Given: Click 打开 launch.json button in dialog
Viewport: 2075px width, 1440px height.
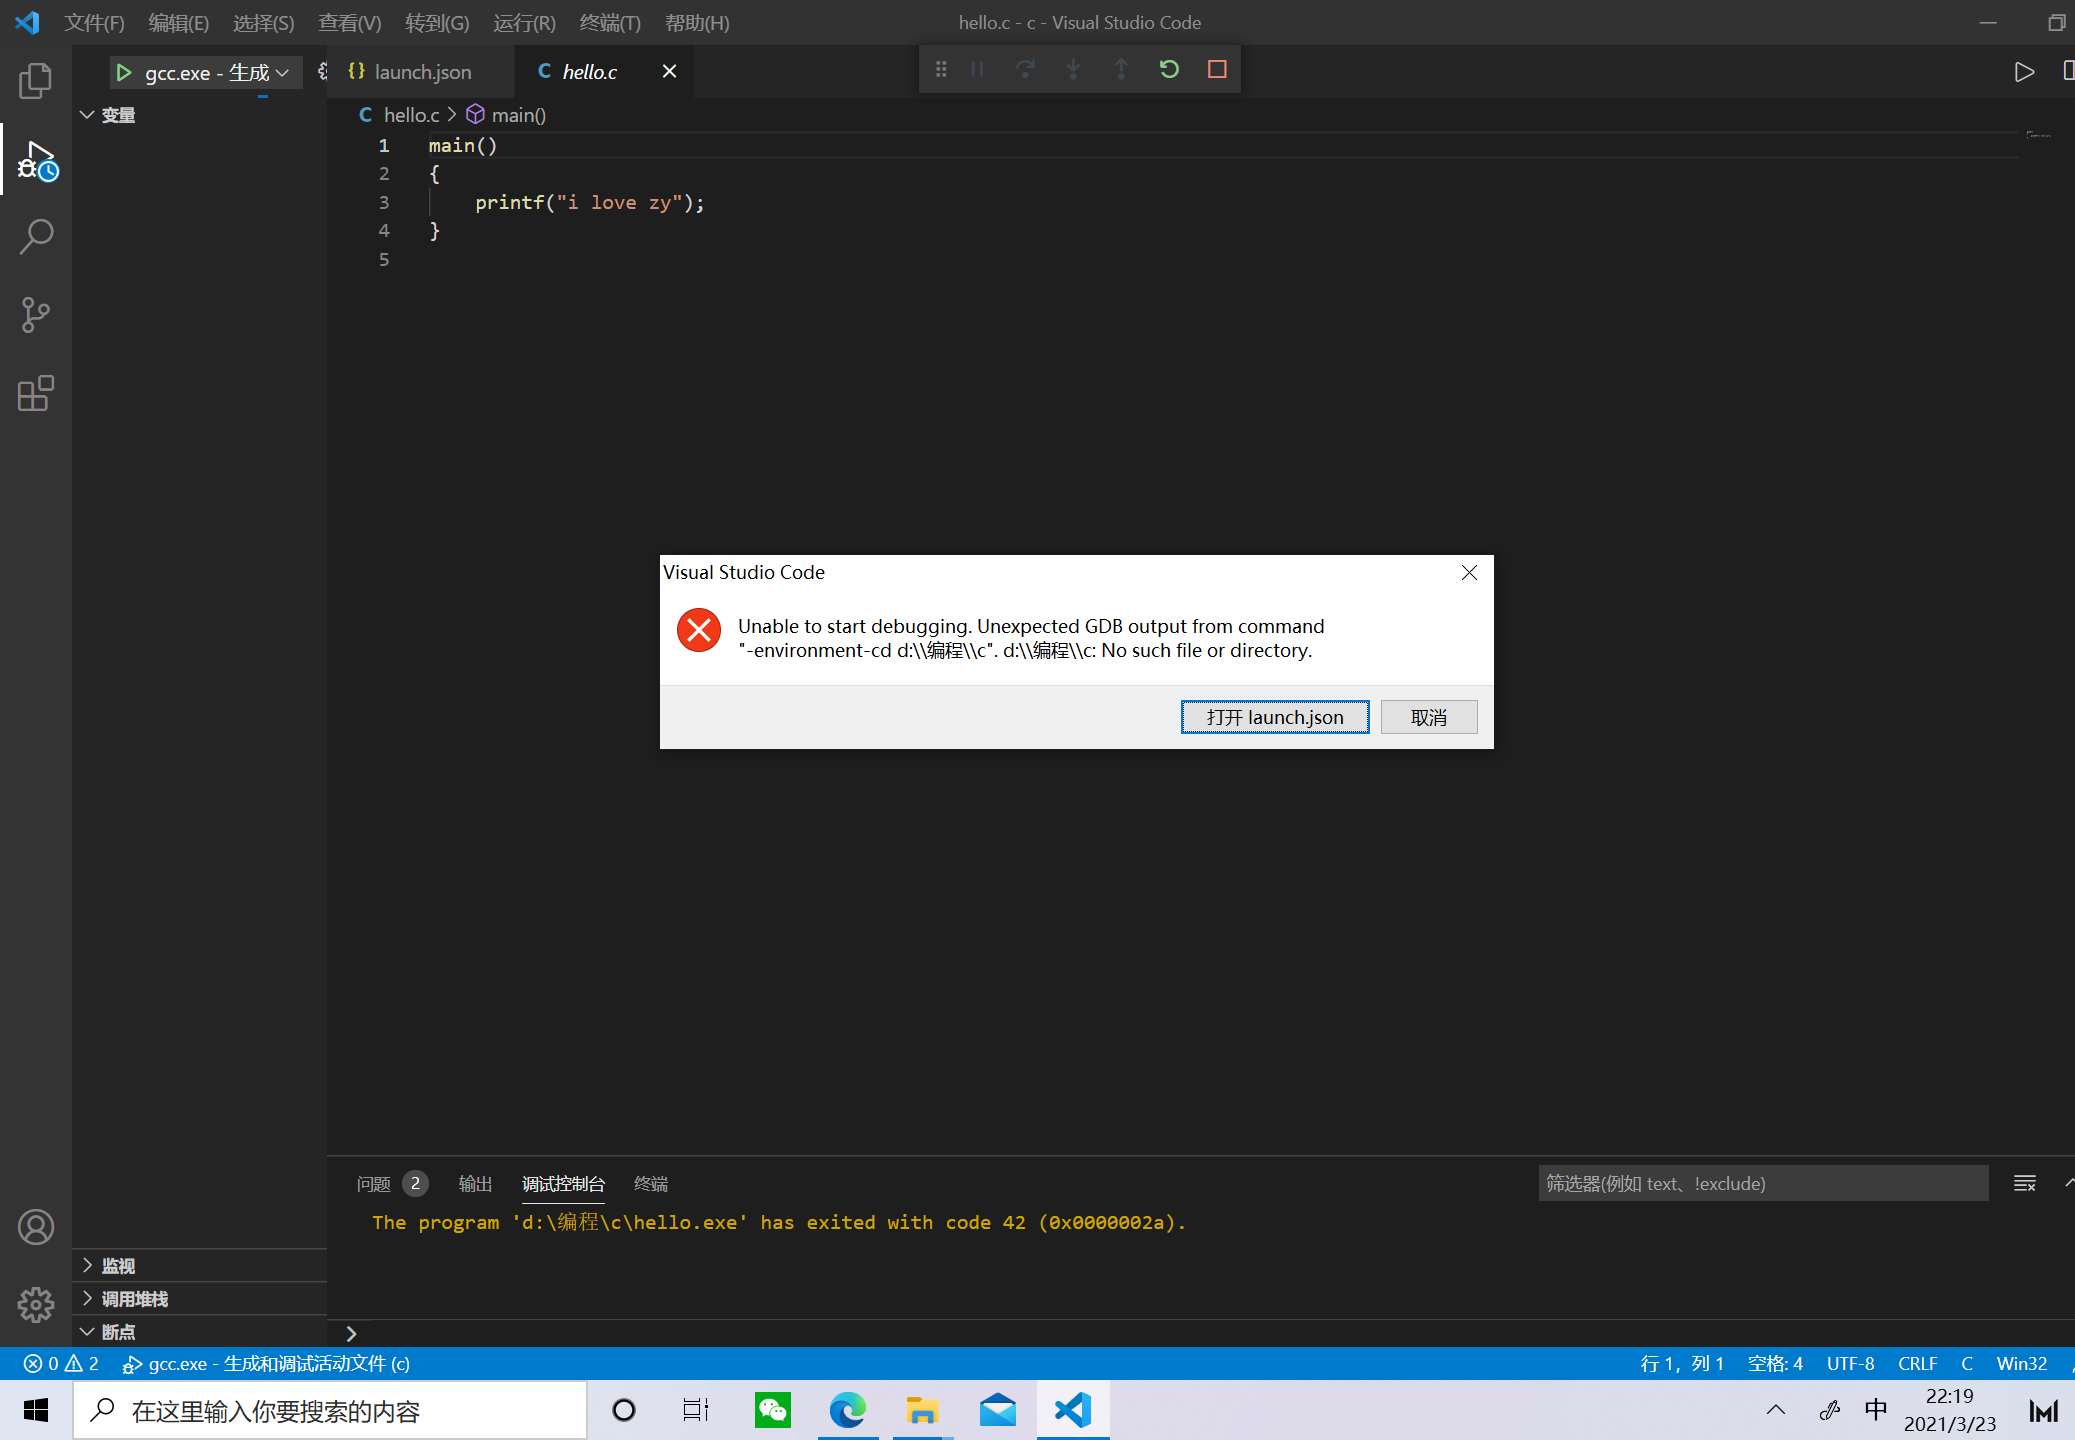Looking at the screenshot, I should pyautogui.click(x=1275, y=717).
